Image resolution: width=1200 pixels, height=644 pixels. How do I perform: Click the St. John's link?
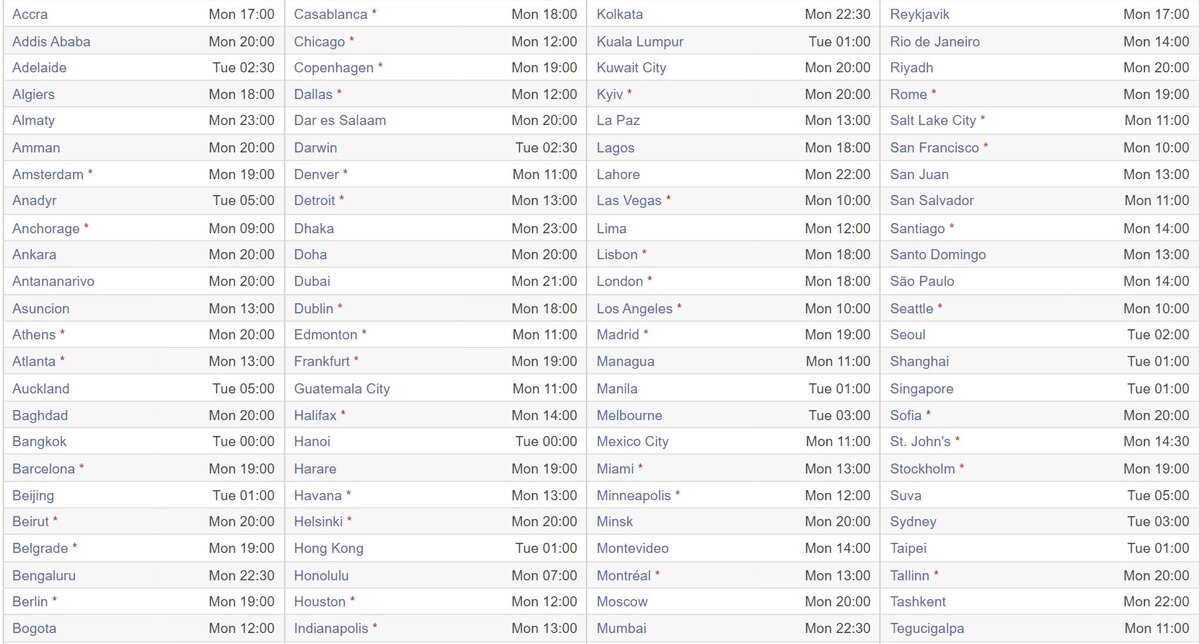click(x=921, y=441)
